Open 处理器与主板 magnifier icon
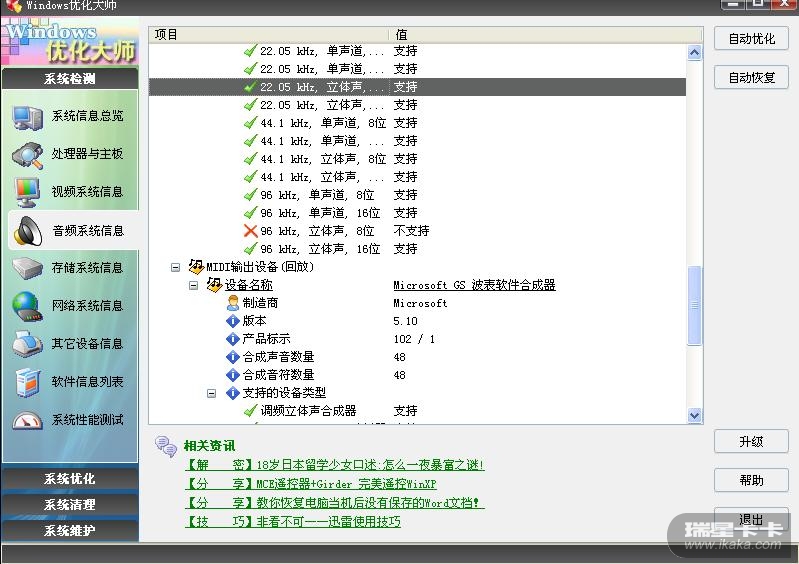799x564 pixels. pos(27,155)
